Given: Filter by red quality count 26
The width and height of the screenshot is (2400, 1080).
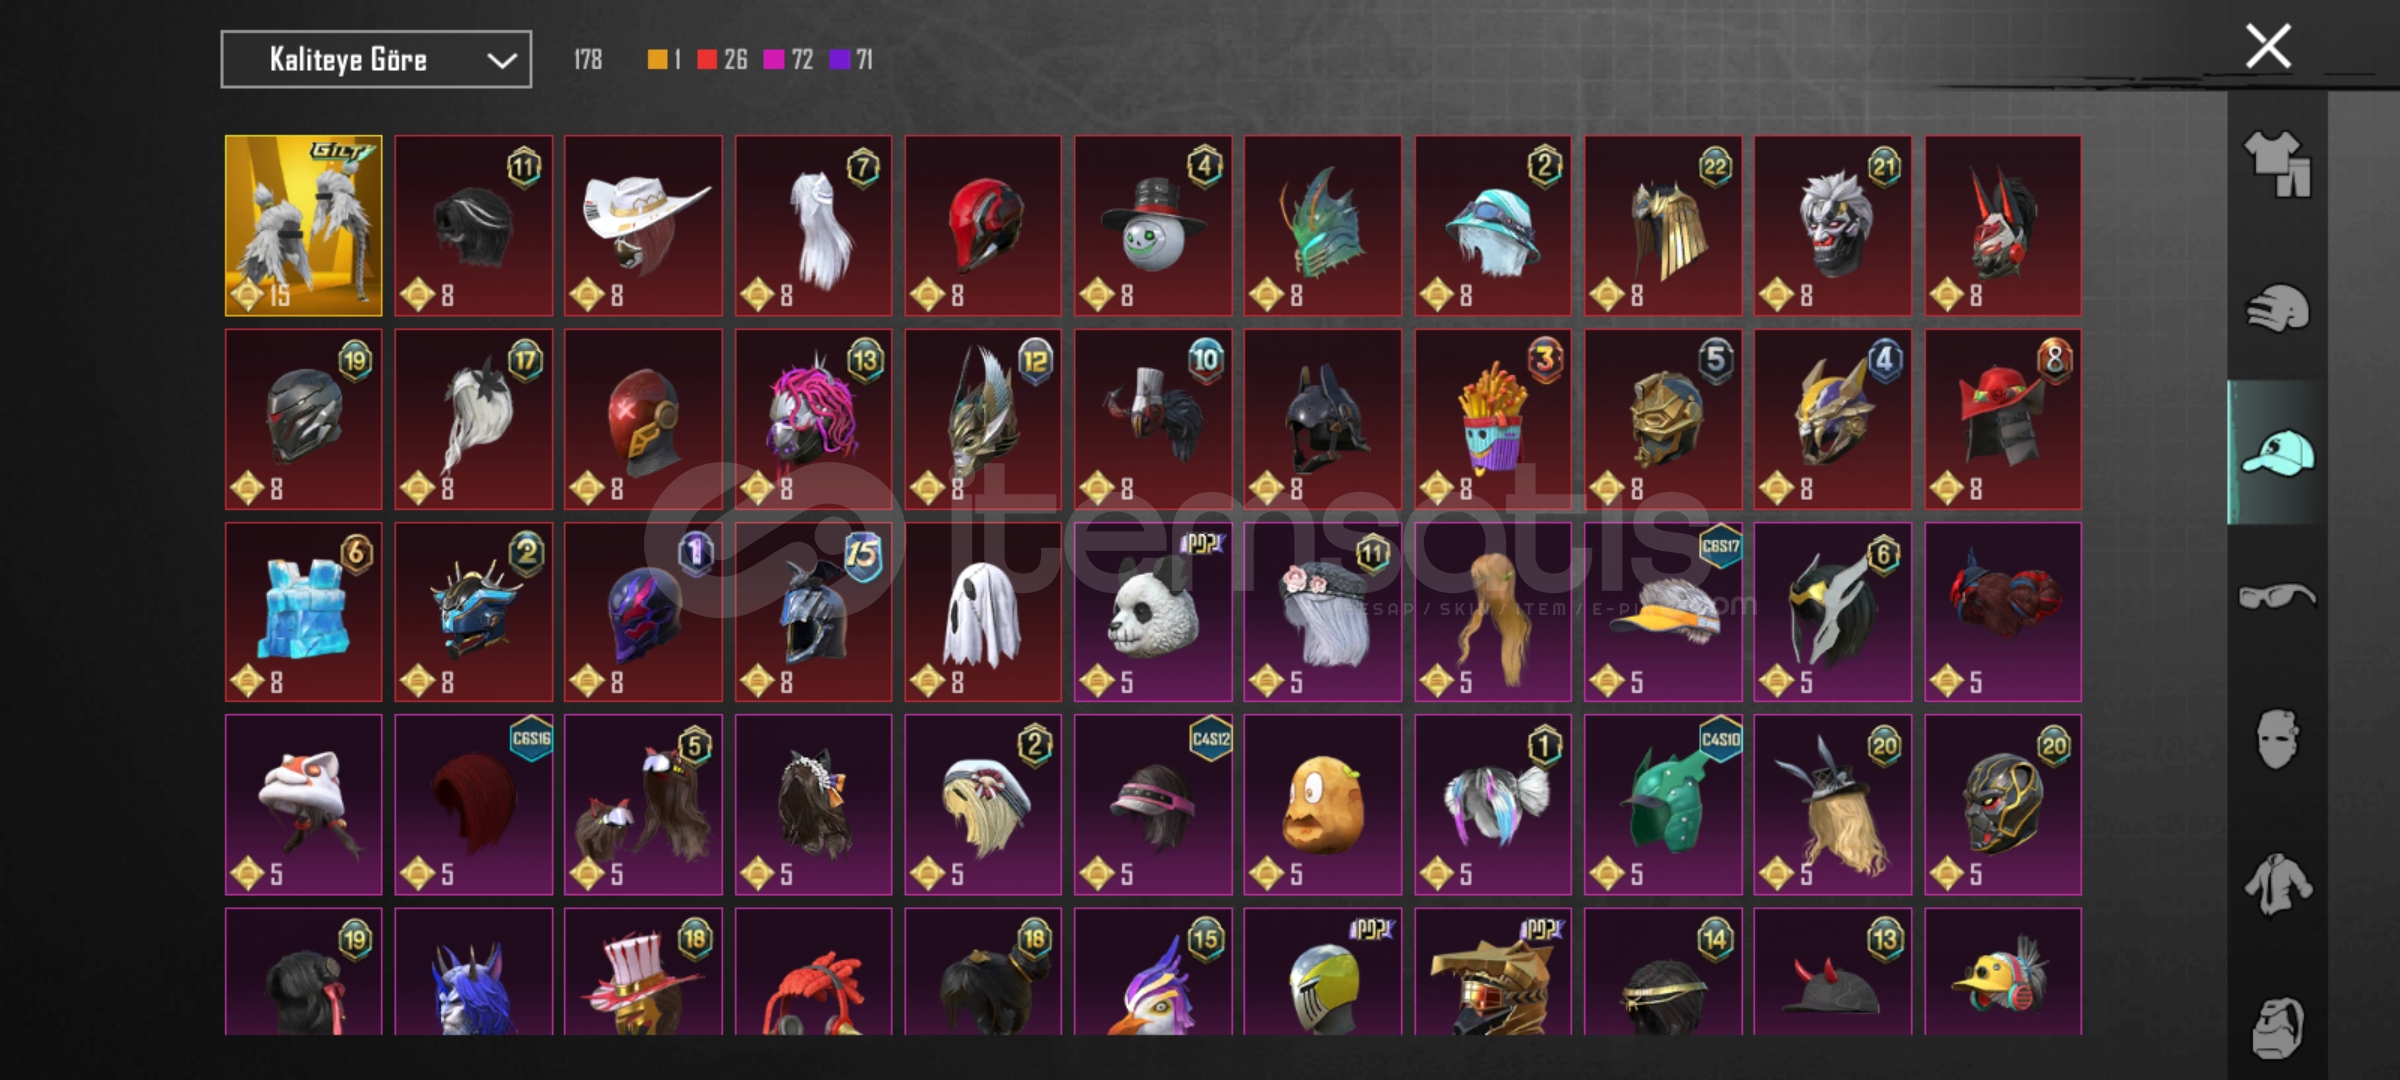Looking at the screenshot, I should click(722, 60).
